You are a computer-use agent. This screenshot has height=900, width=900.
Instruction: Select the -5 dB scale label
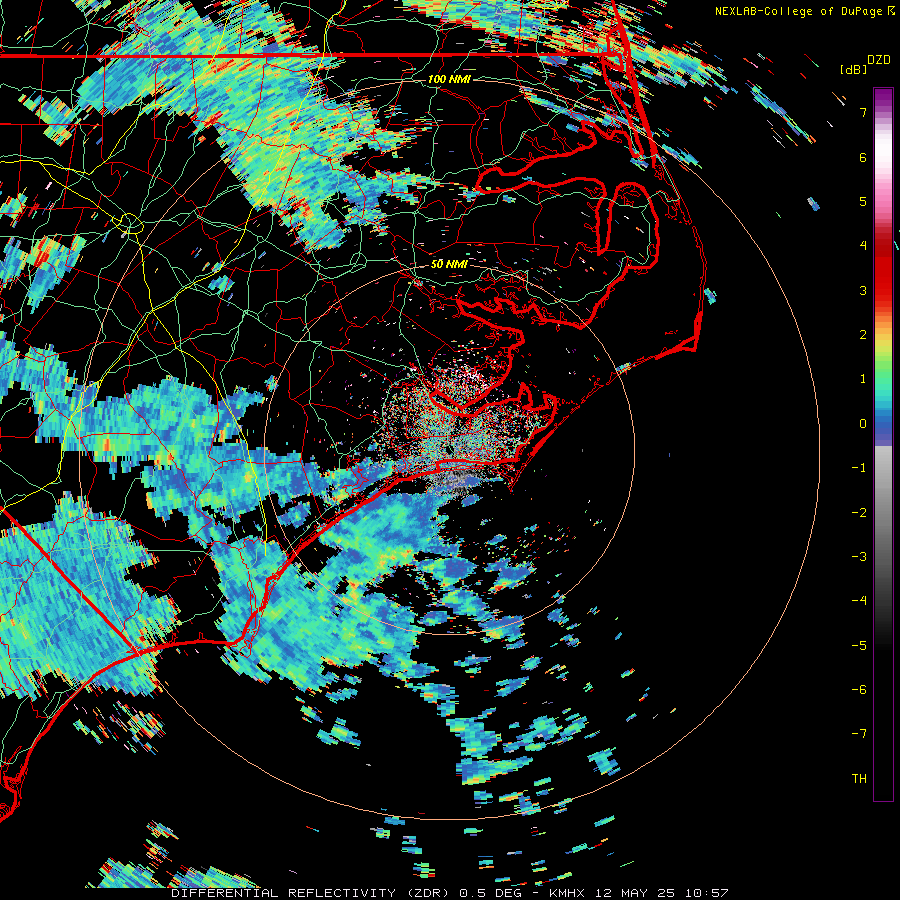859,646
